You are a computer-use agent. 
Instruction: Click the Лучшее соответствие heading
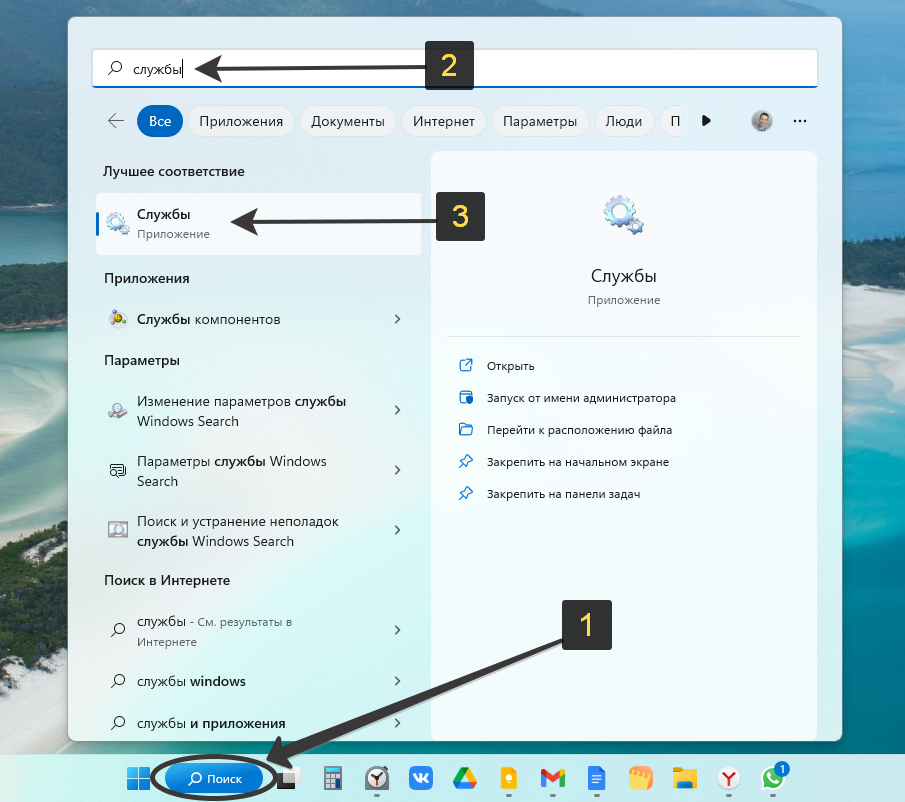pos(174,171)
